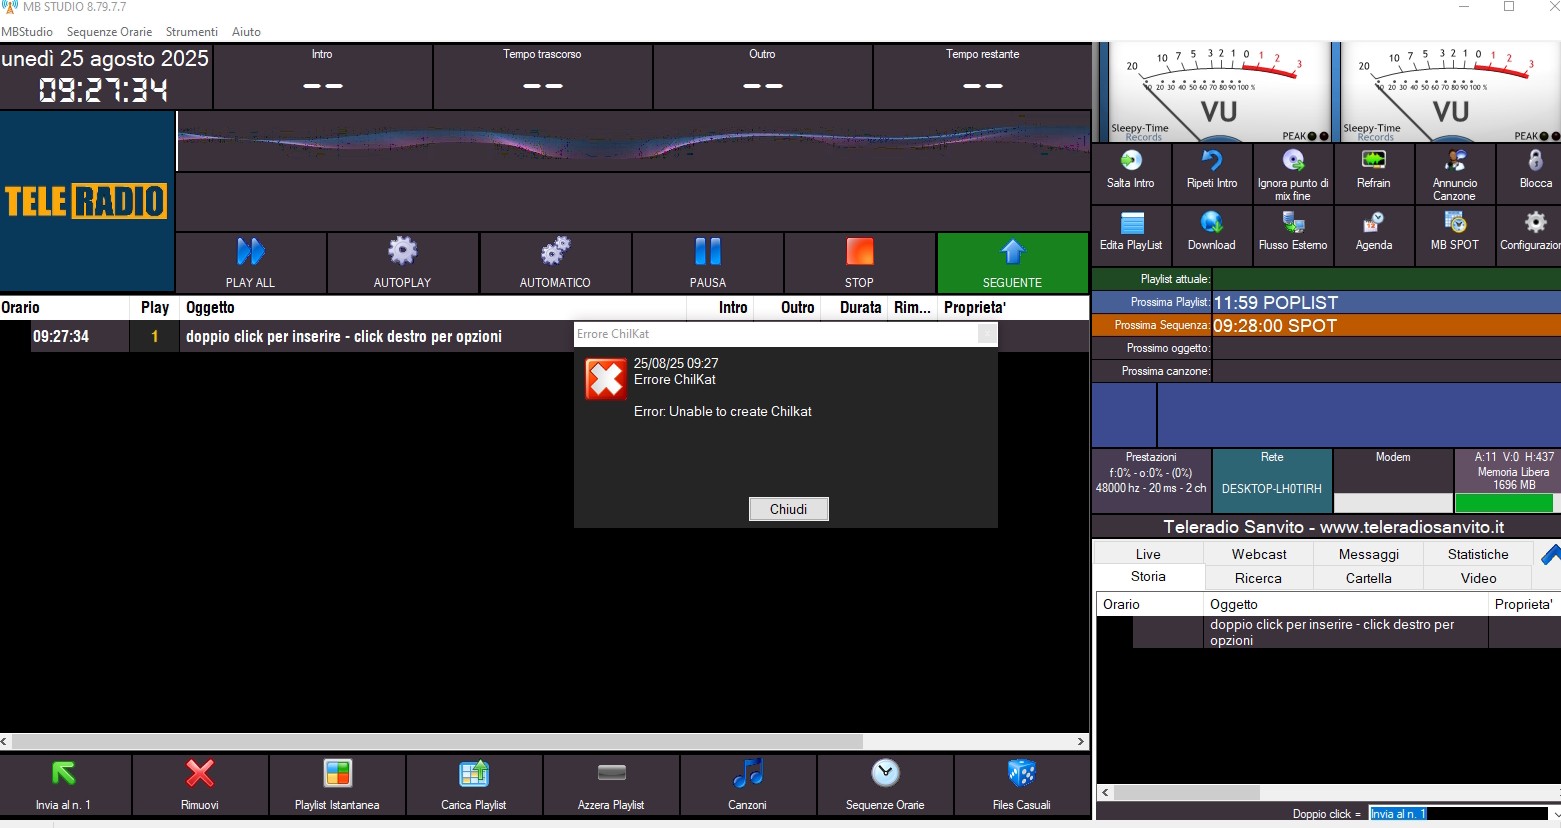1561x828 pixels.
Task: Open the Agenda icon
Action: 1373,223
